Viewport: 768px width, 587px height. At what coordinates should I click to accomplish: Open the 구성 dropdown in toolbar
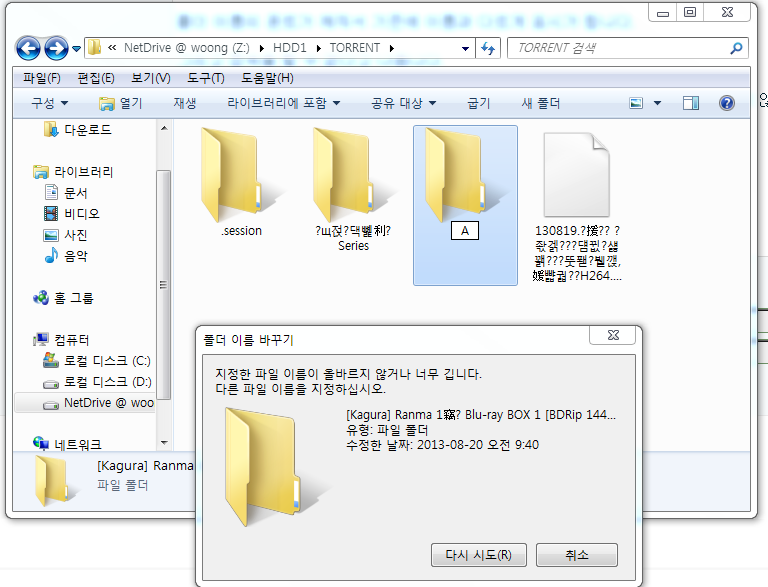(x=50, y=103)
